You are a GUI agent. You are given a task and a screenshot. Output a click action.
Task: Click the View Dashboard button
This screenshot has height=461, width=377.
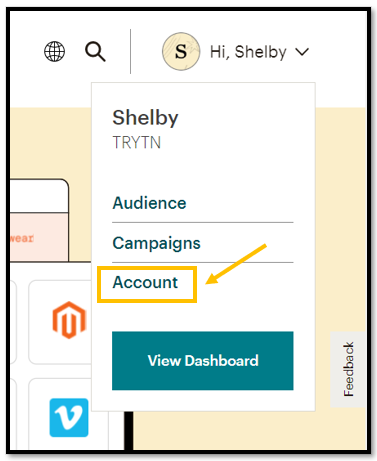coord(203,361)
